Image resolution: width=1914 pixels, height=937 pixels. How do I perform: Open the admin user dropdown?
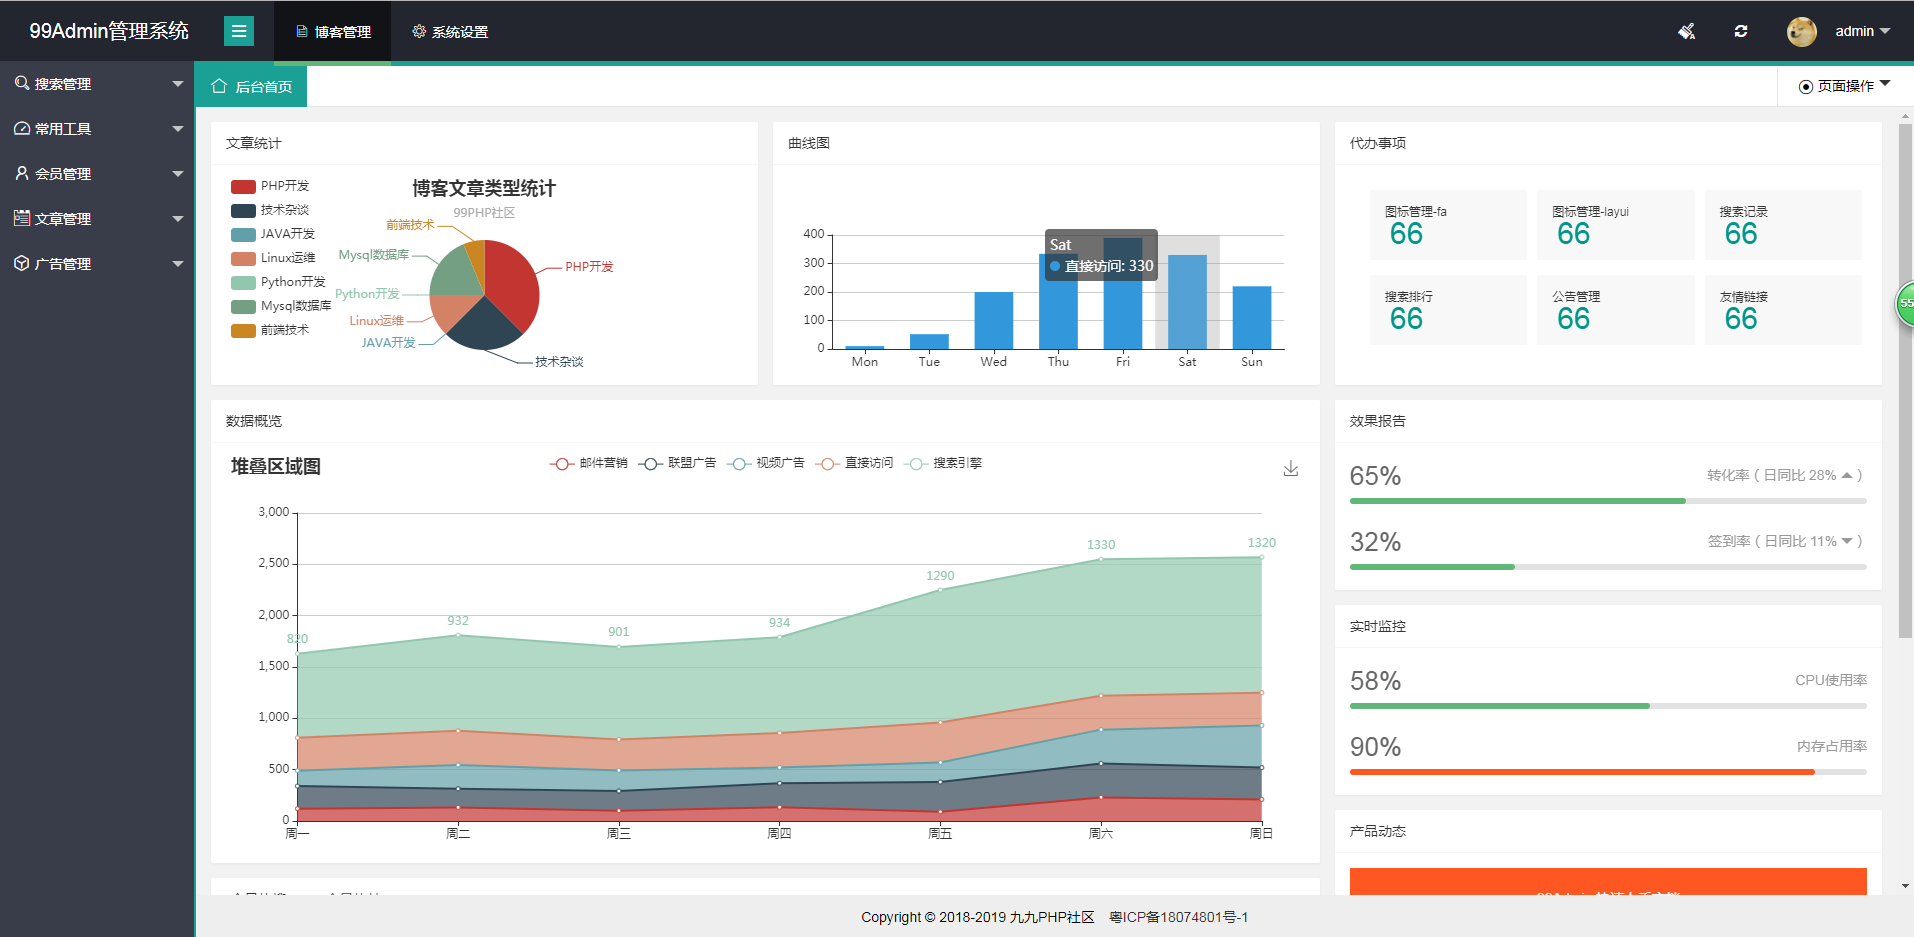point(1862,31)
